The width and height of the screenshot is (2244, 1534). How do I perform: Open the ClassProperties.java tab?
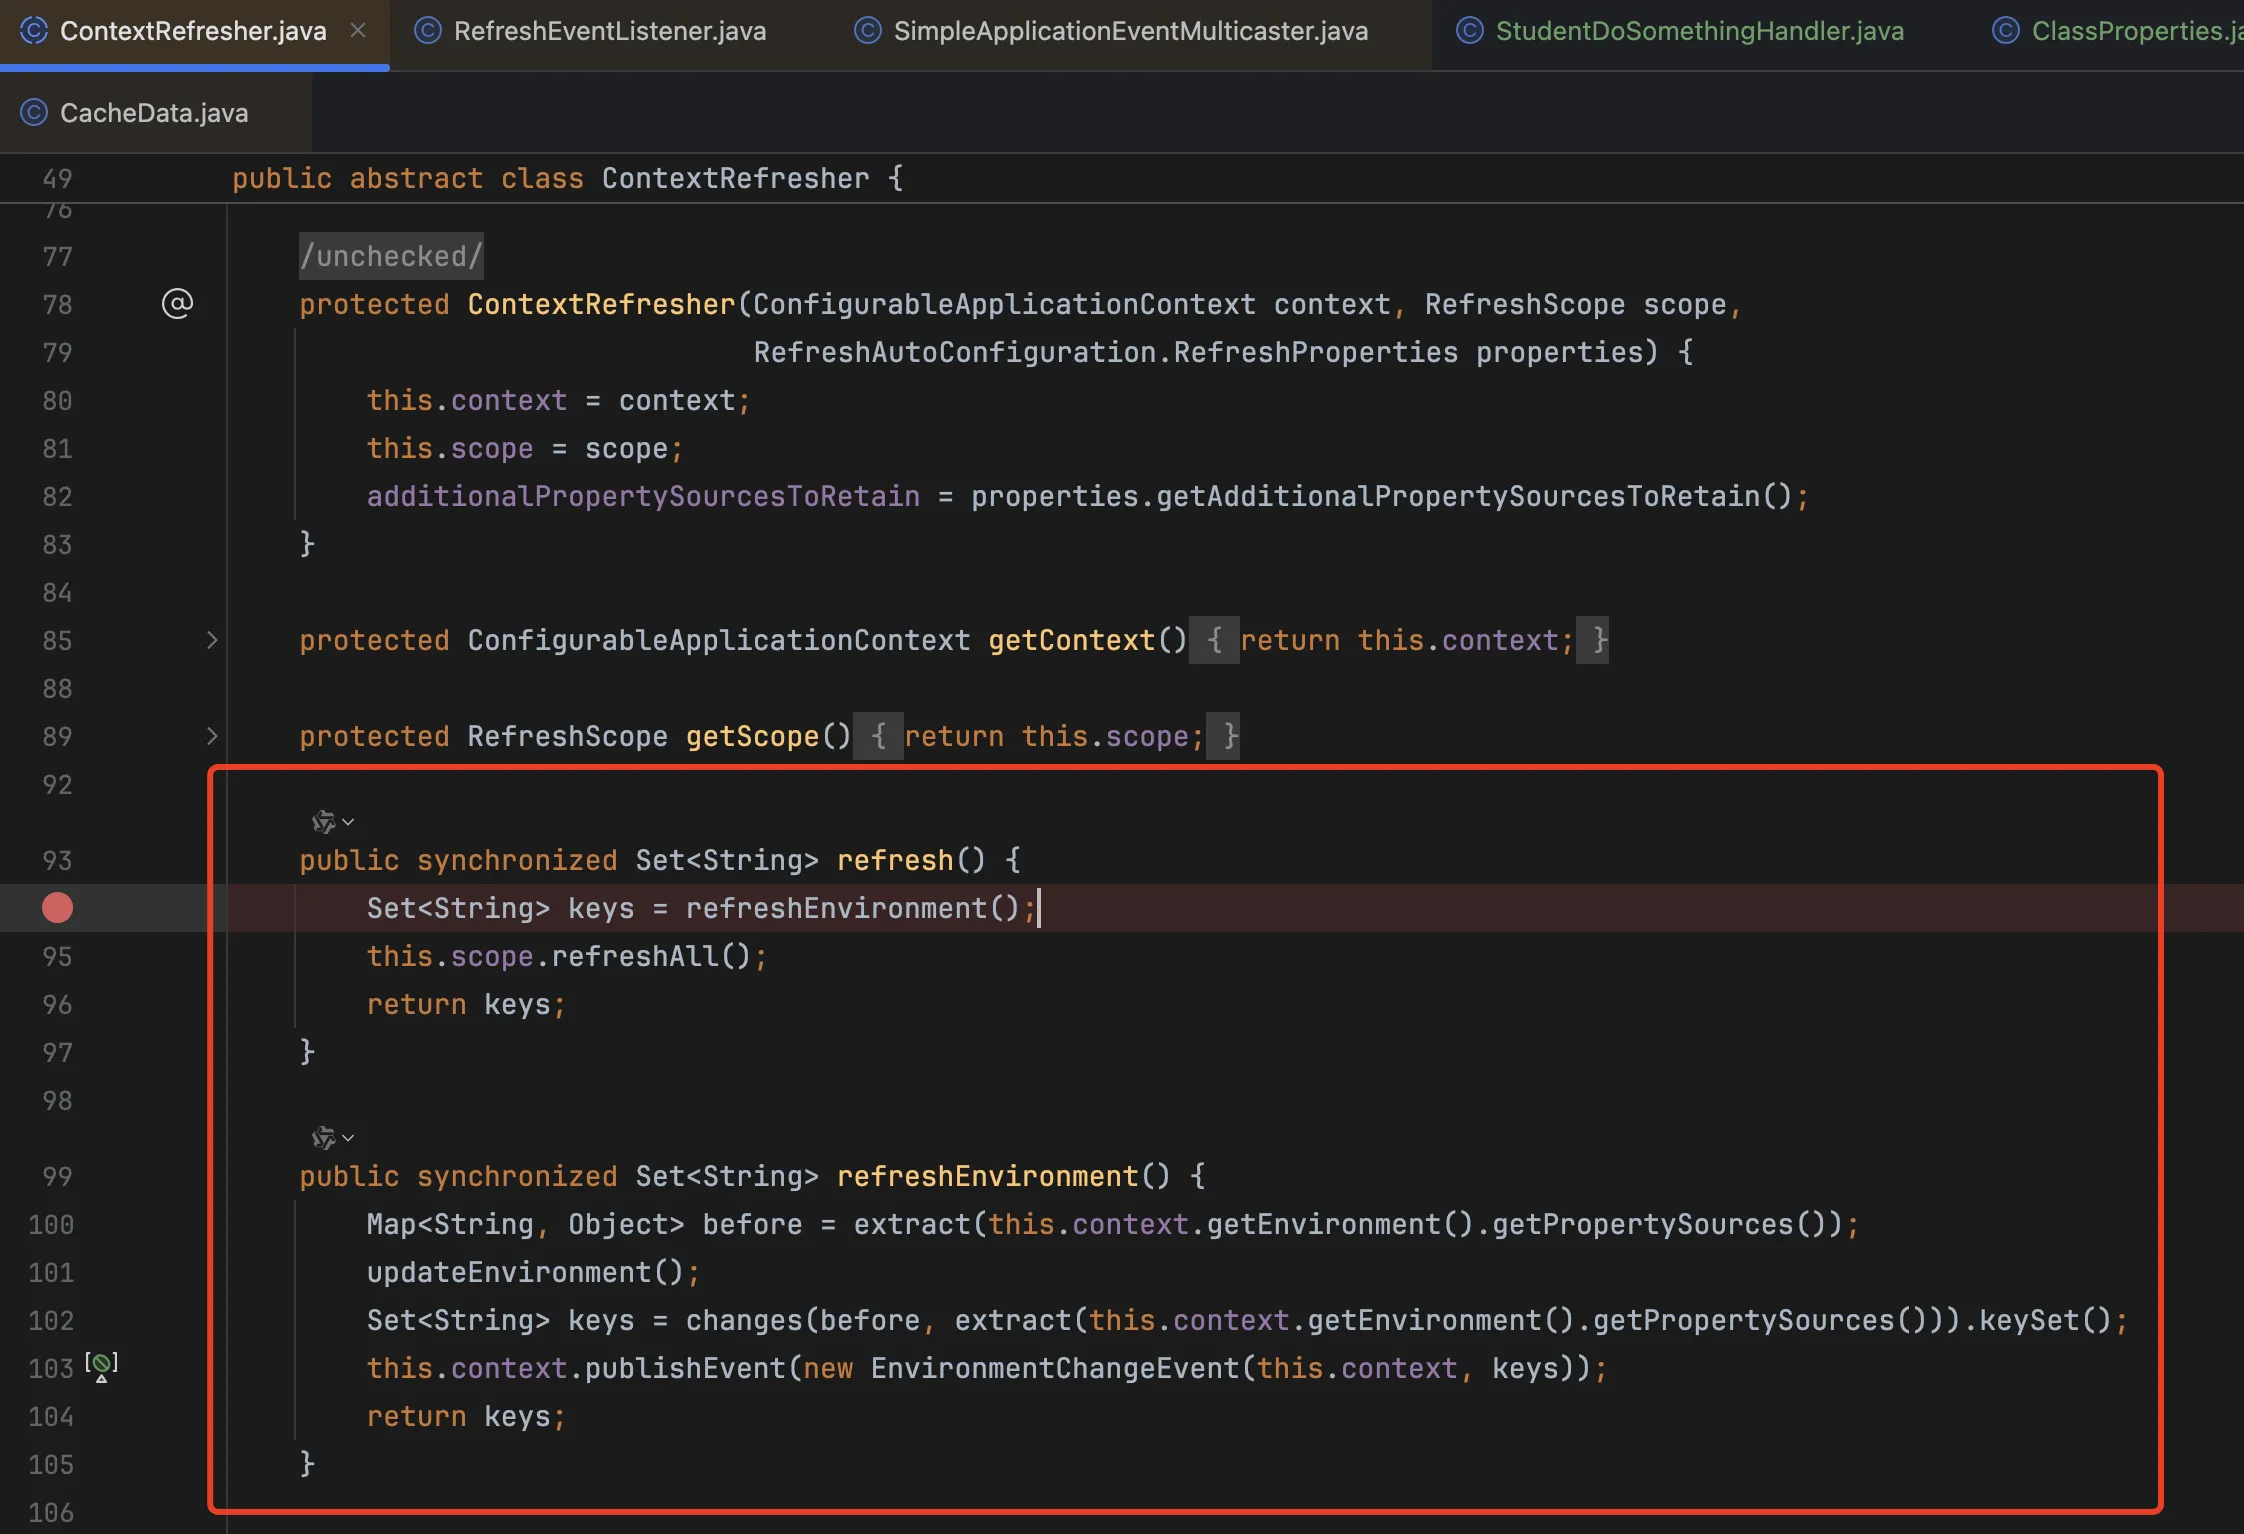click(x=2130, y=31)
